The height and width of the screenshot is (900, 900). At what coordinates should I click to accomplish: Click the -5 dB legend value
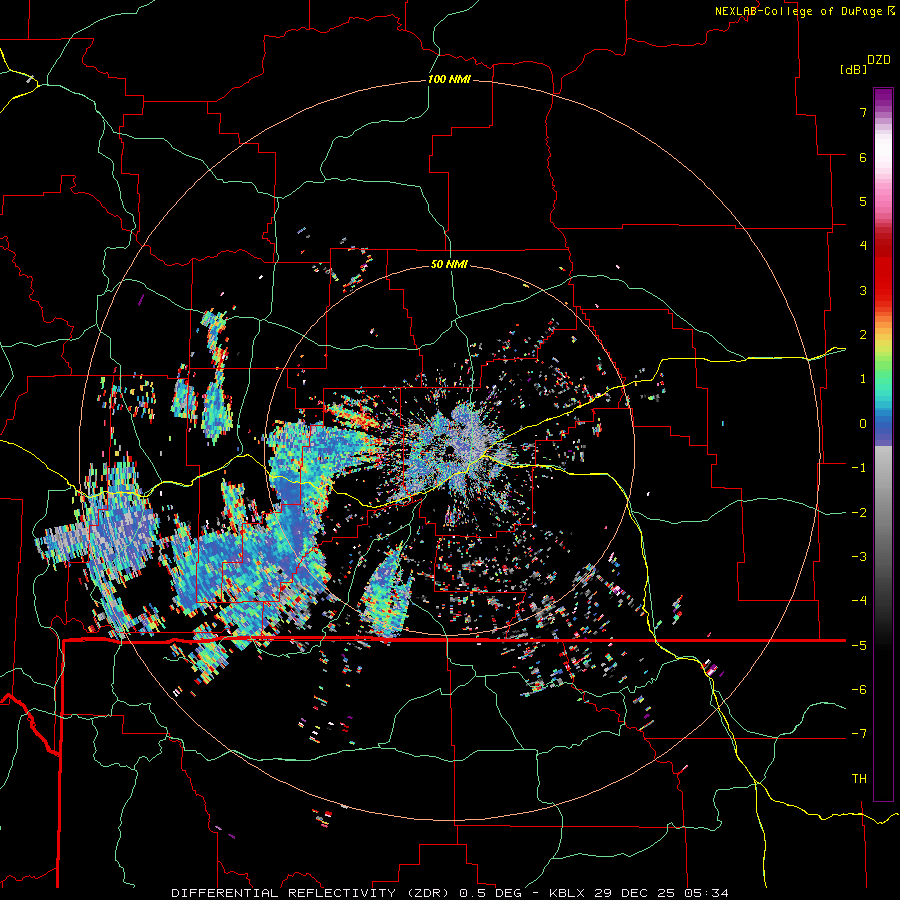(859, 645)
